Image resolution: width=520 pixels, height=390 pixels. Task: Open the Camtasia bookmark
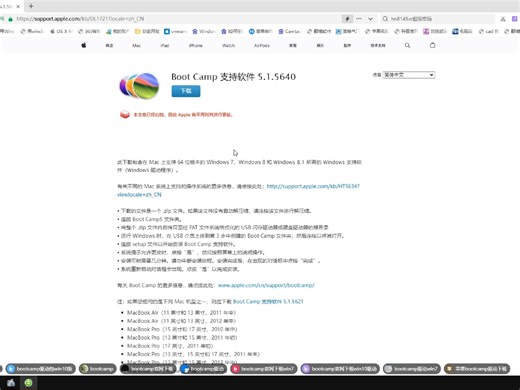[x=289, y=31]
